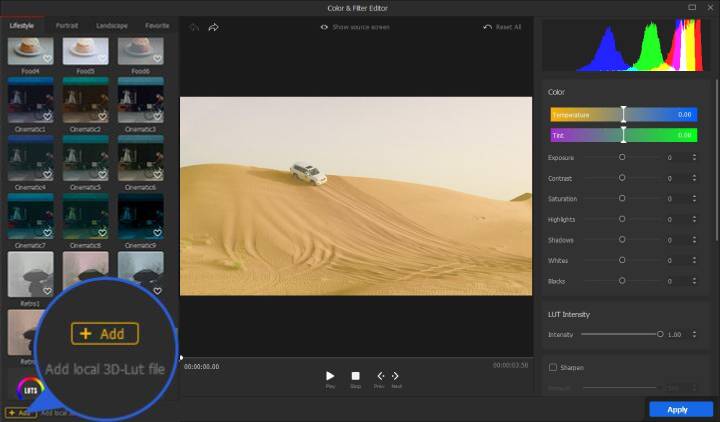Click the Apply button
Screen dimensions: 720x422
click(680, 409)
